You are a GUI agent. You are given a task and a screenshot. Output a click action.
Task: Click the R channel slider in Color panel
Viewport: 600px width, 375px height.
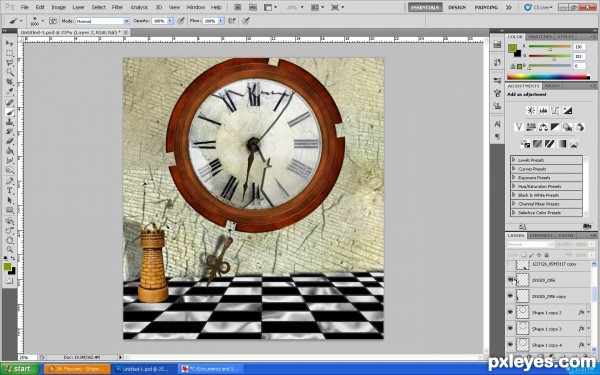coord(550,47)
